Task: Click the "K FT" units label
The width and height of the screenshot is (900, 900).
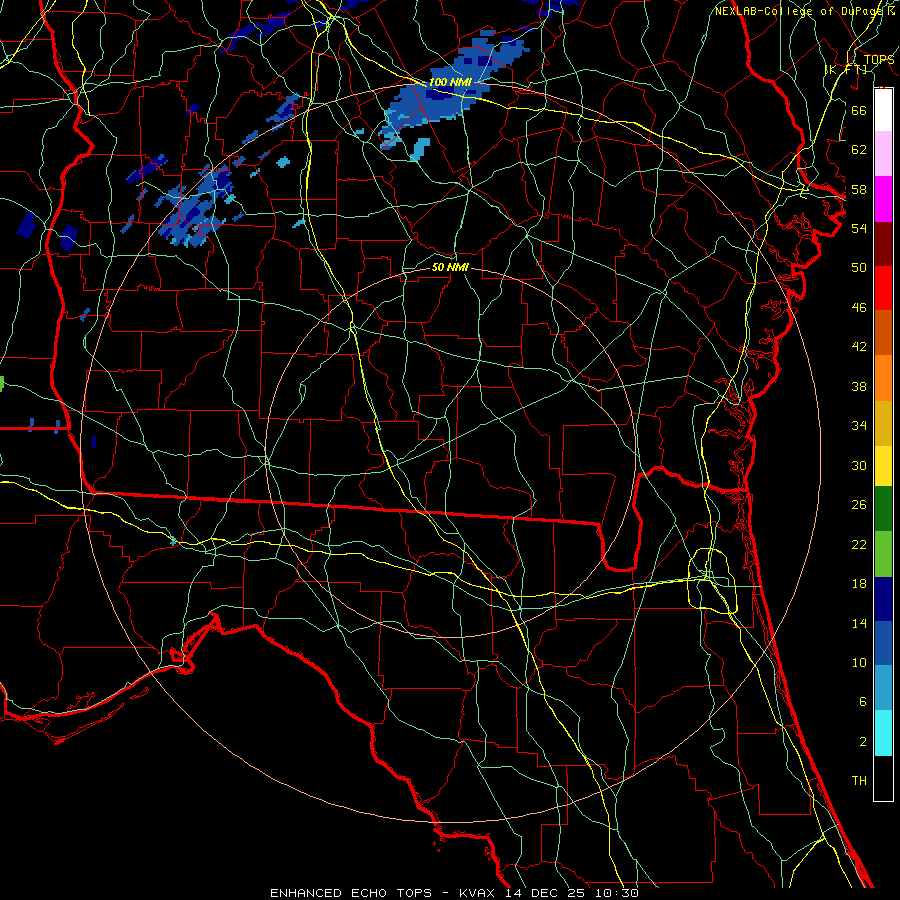Action: click(846, 69)
